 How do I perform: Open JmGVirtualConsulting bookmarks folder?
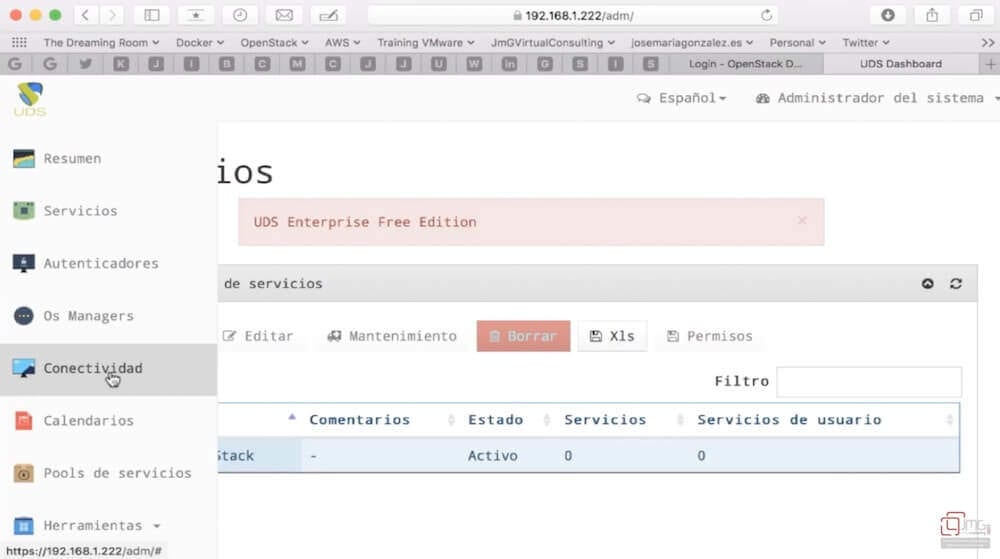tap(552, 43)
